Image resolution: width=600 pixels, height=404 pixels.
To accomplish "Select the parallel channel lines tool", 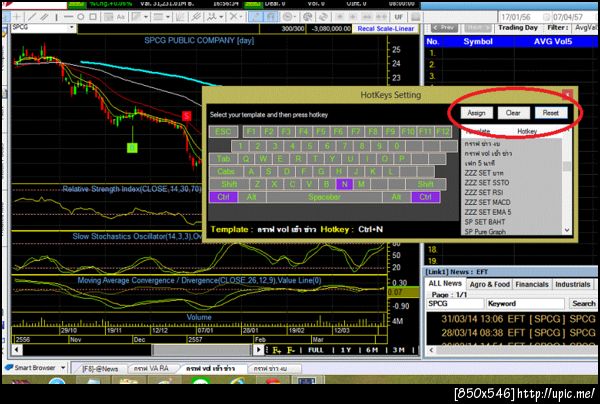I will pos(44,17).
